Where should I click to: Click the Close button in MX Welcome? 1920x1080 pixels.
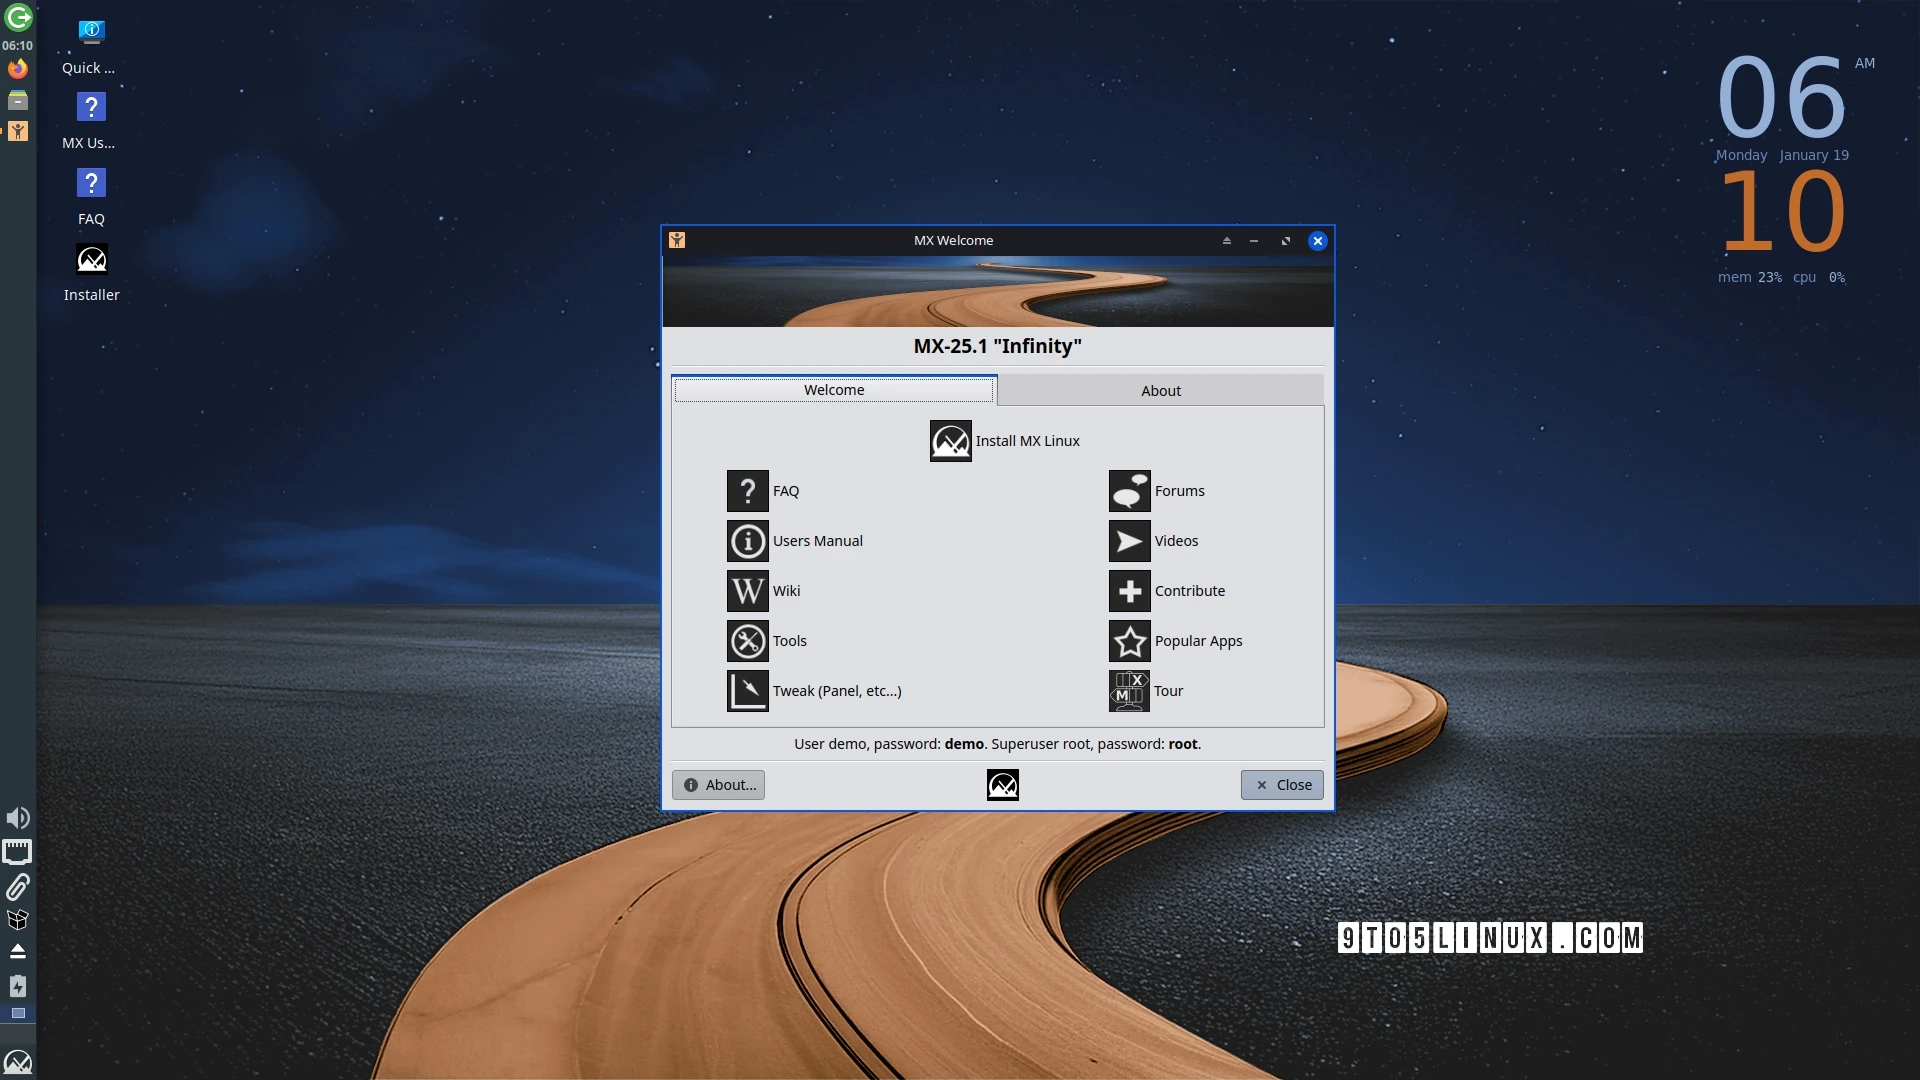click(1282, 785)
